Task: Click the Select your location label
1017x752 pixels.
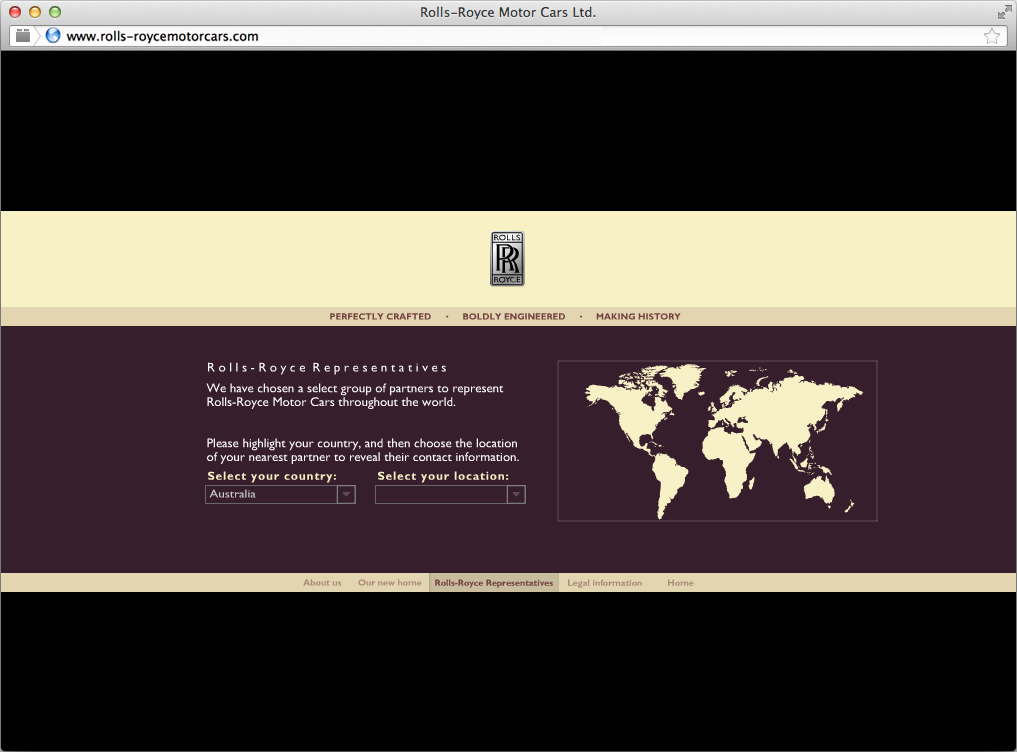Action: click(x=443, y=476)
